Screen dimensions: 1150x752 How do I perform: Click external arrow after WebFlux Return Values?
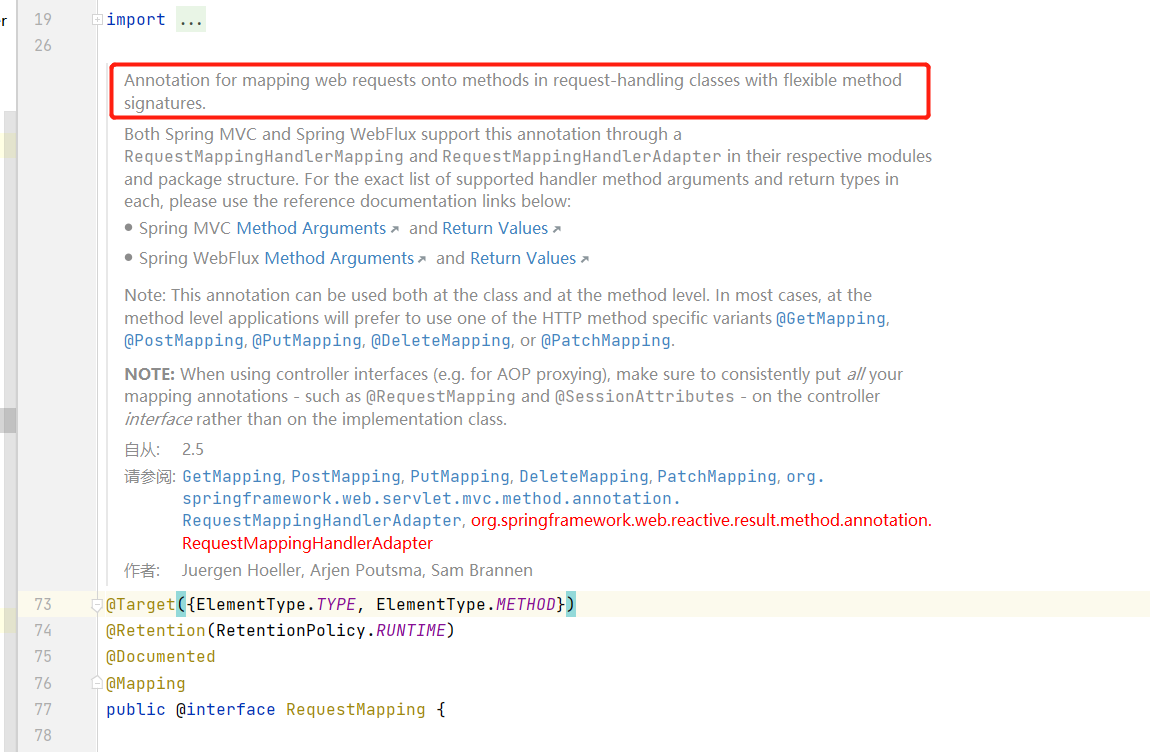585,260
